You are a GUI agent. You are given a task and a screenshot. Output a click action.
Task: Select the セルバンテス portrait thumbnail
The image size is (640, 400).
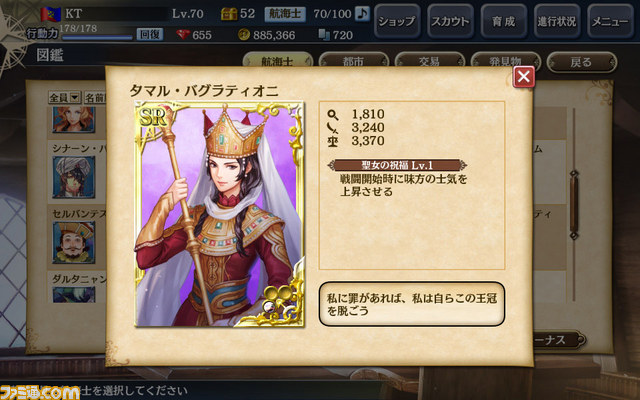(73, 242)
